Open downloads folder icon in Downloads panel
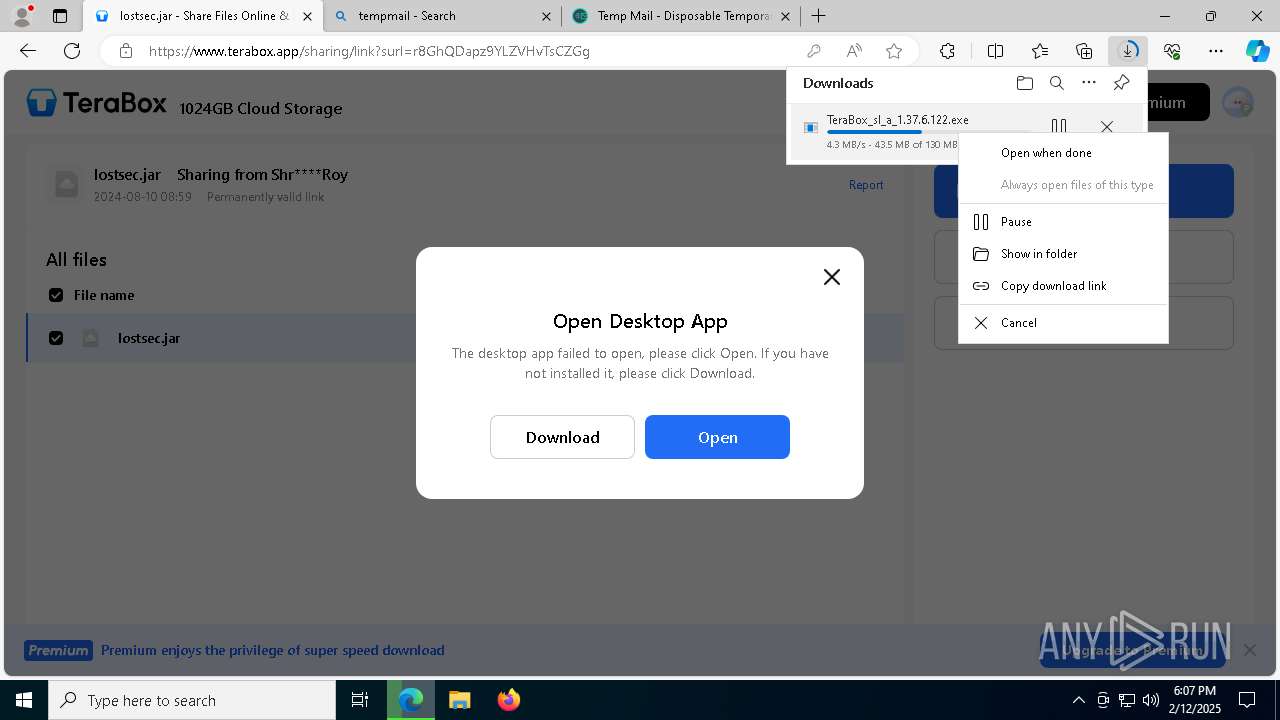1280x720 pixels. [x=1024, y=83]
